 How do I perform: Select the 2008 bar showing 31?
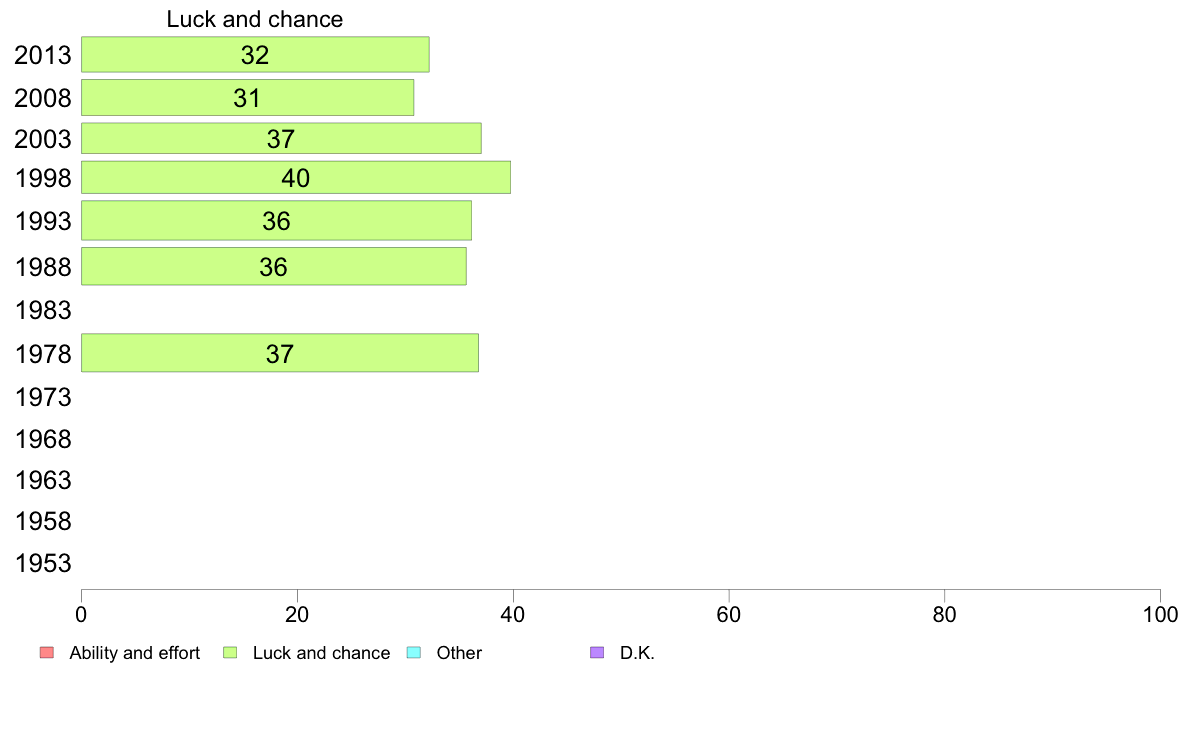(248, 98)
